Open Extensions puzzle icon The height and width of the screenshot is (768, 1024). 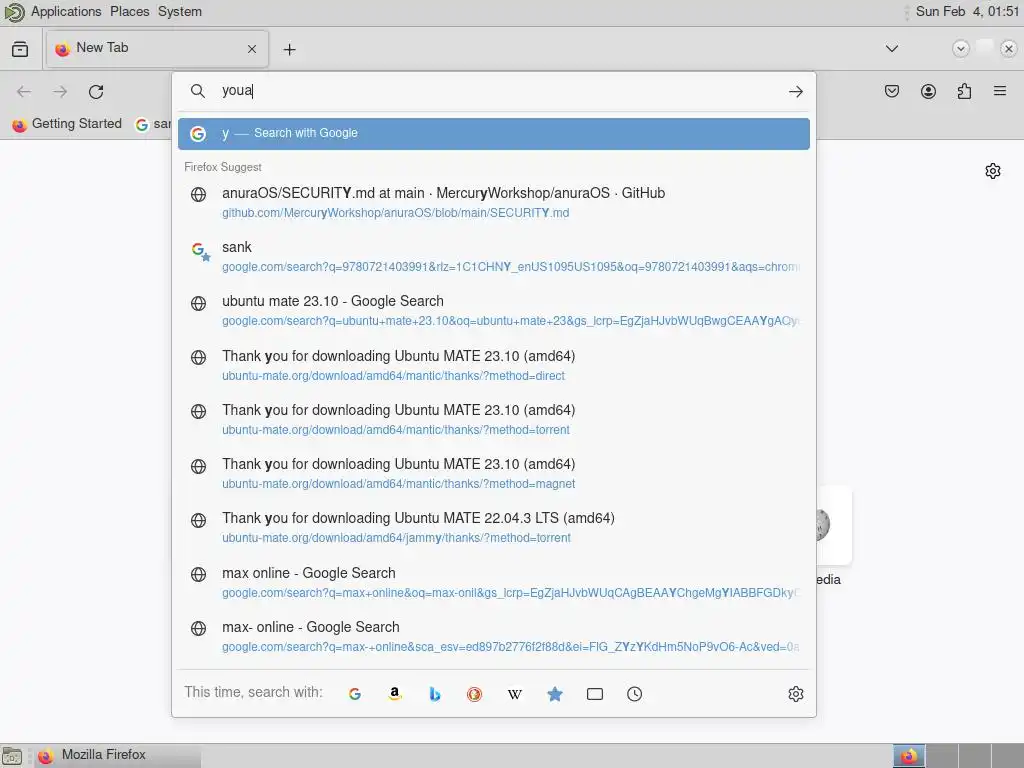[x=964, y=91]
